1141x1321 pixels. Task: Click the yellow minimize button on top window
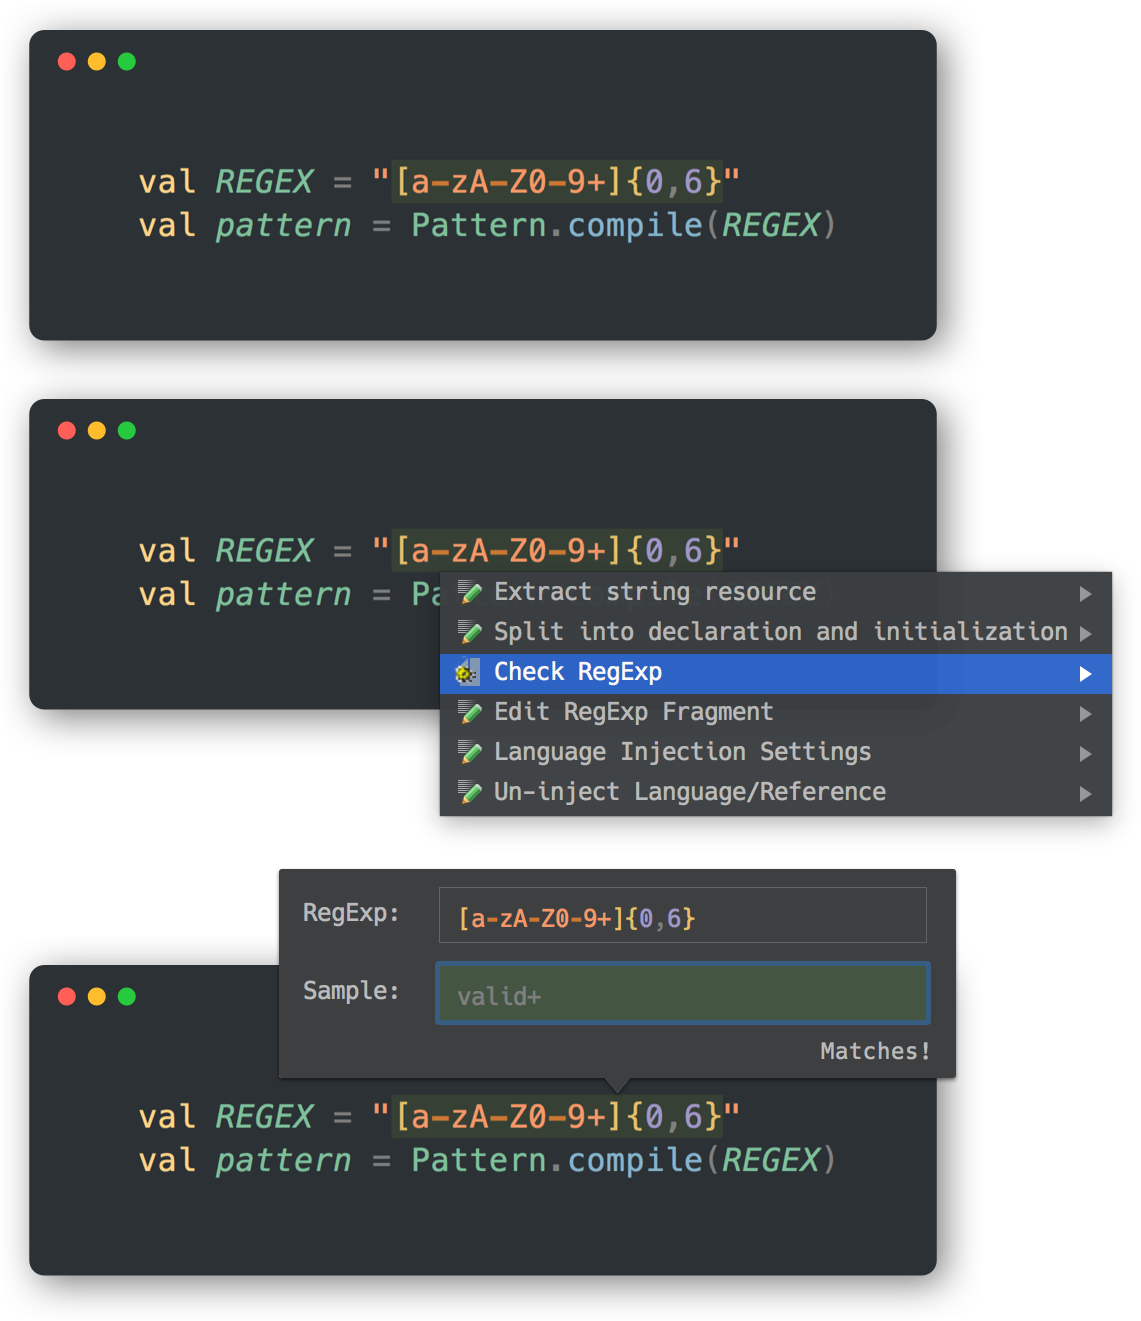pos(96,61)
